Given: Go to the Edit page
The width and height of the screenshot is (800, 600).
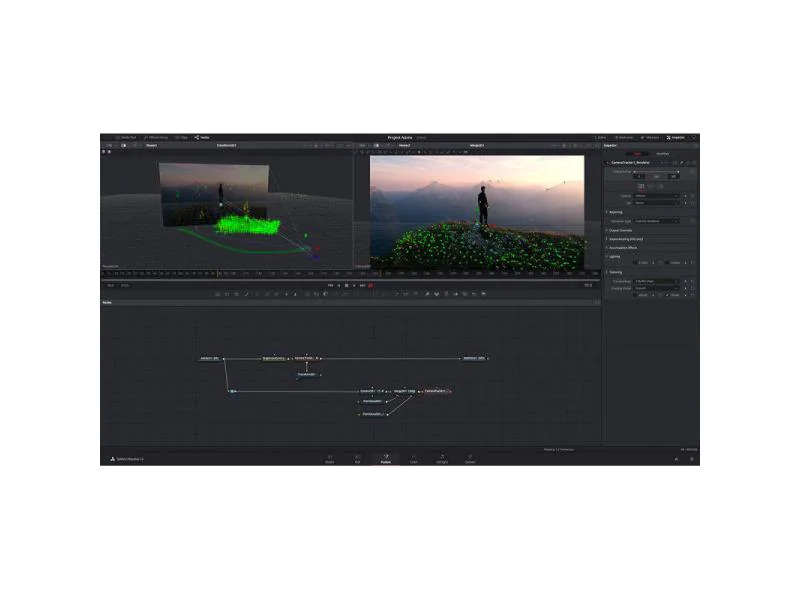Looking at the screenshot, I should click(358, 459).
